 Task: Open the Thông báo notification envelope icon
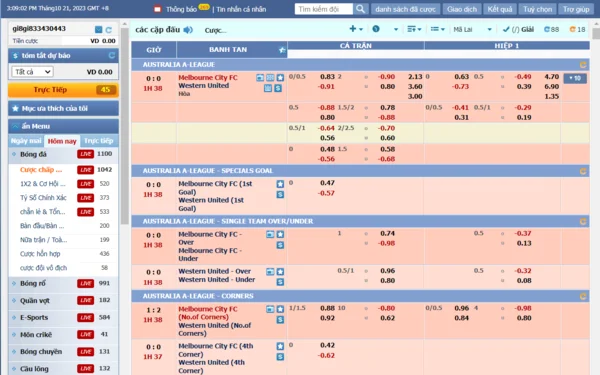coord(157,9)
